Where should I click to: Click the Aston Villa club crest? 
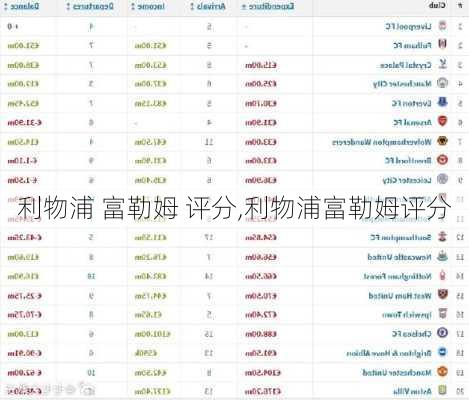coord(442,390)
